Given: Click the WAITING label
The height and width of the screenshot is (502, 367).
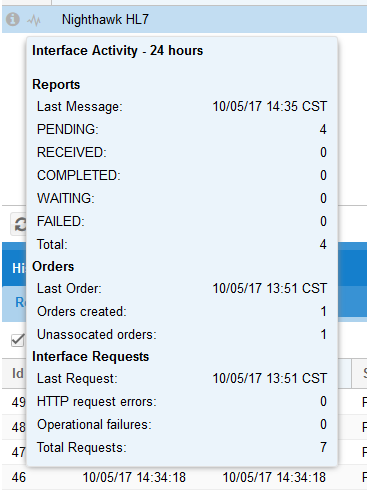Looking at the screenshot, I should pos(66,198).
